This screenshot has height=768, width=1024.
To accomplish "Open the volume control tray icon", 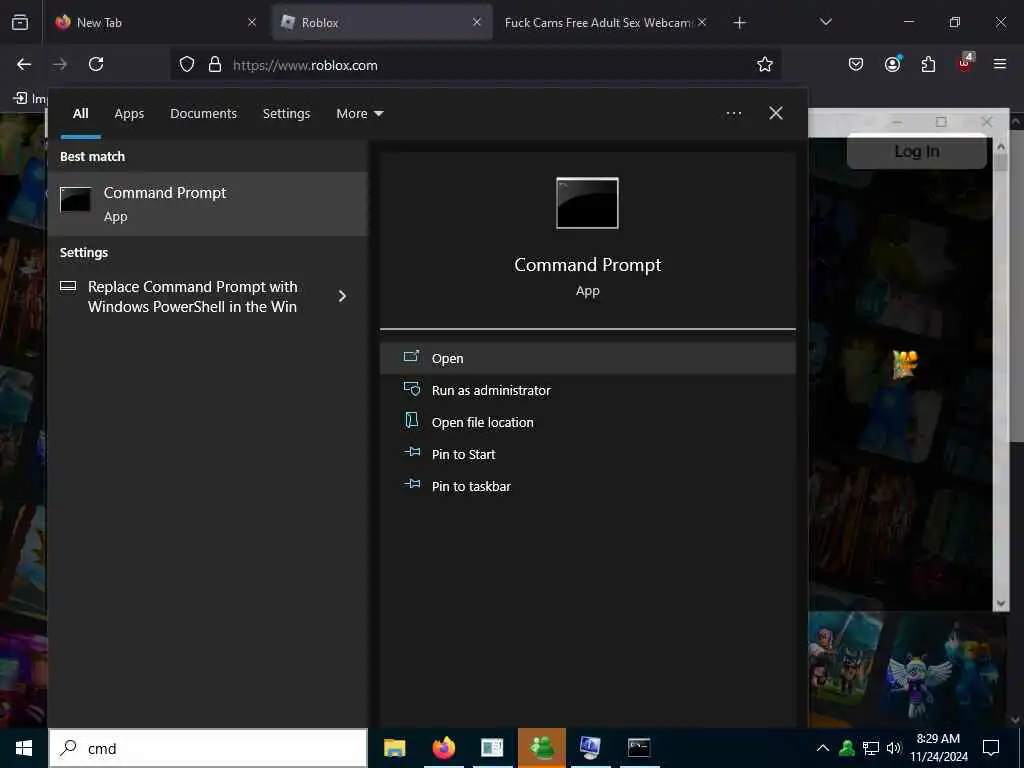I will 893,748.
